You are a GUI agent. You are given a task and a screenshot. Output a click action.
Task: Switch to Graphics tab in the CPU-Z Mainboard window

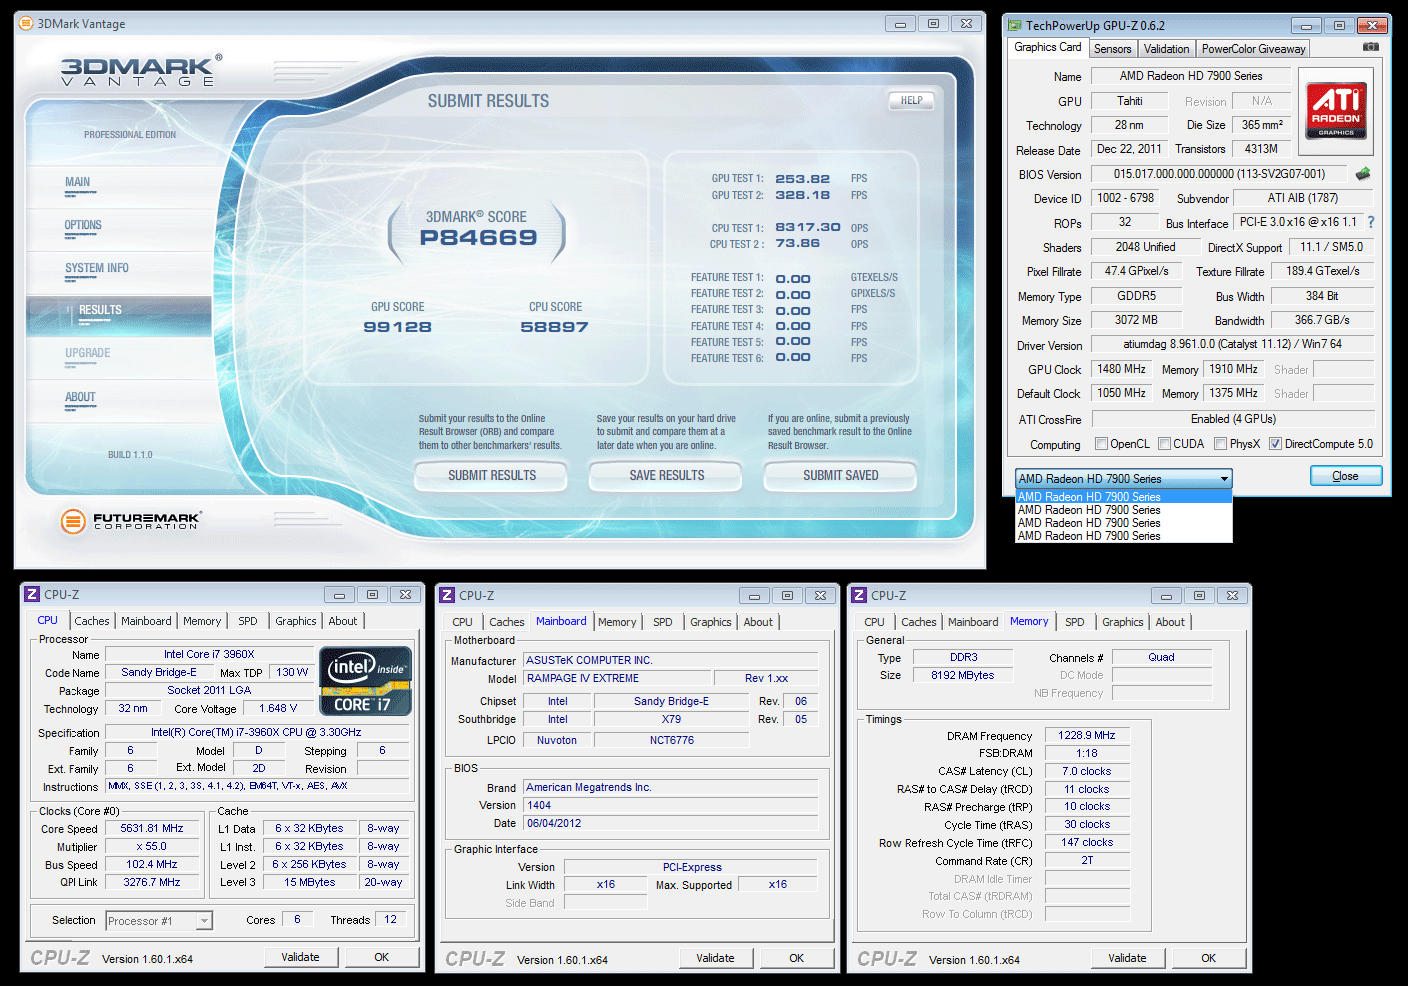[711, 622]
